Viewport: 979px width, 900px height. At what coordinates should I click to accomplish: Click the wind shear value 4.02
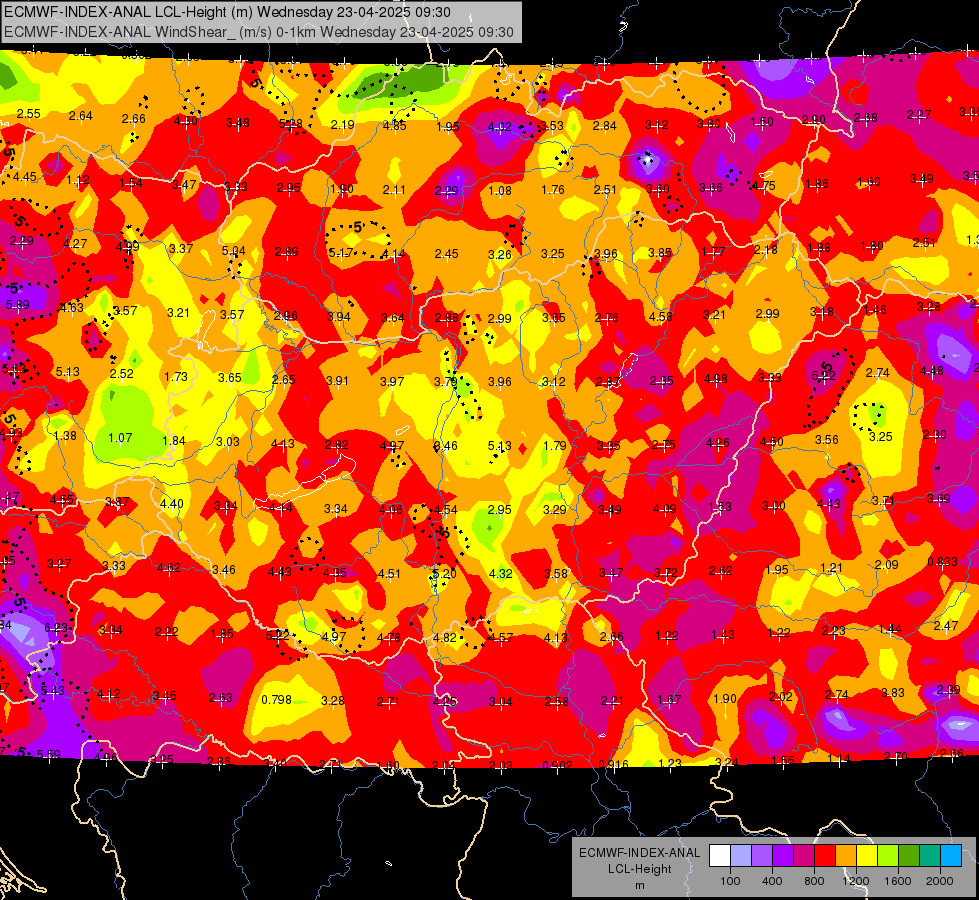(499, 127)
